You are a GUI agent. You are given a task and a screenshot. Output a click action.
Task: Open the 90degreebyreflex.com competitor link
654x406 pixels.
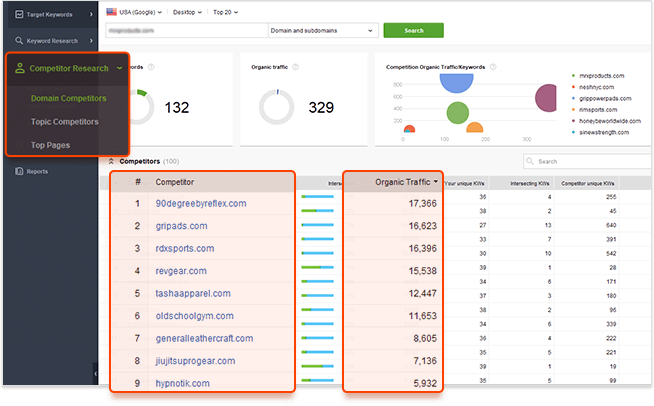201,203
